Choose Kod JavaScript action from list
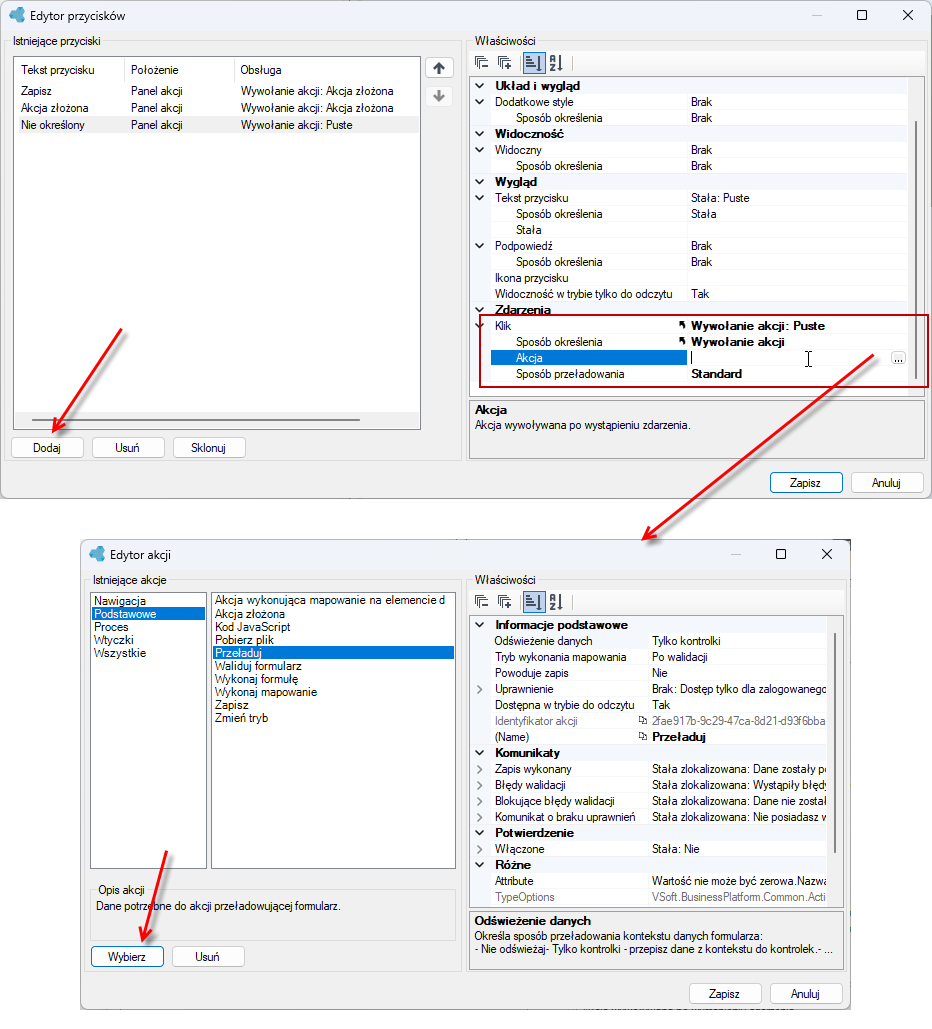Screen dimensions: 932x1029 [253, 627]
